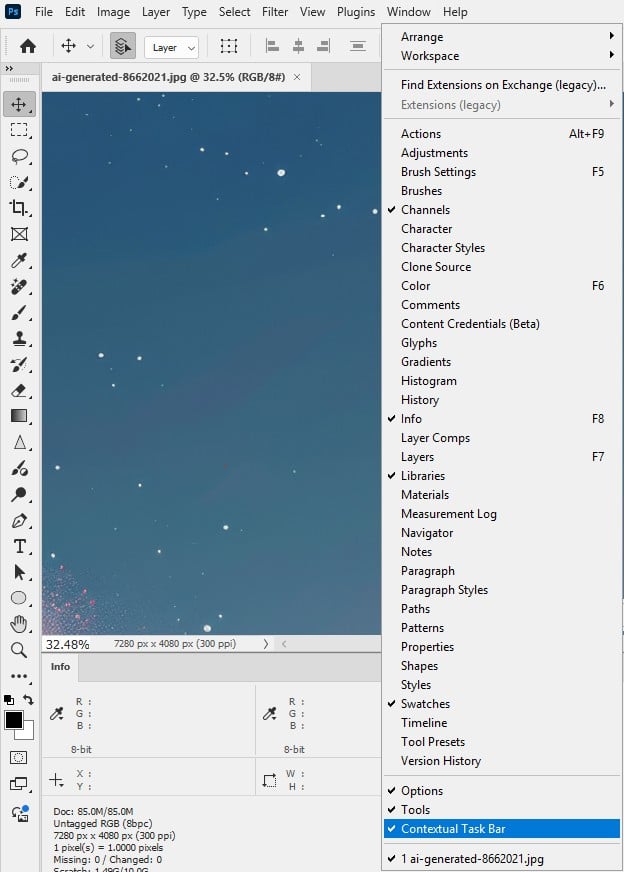Select the Brush tool
The width and height of the screenshot is (624, 872).
(19, 313)
